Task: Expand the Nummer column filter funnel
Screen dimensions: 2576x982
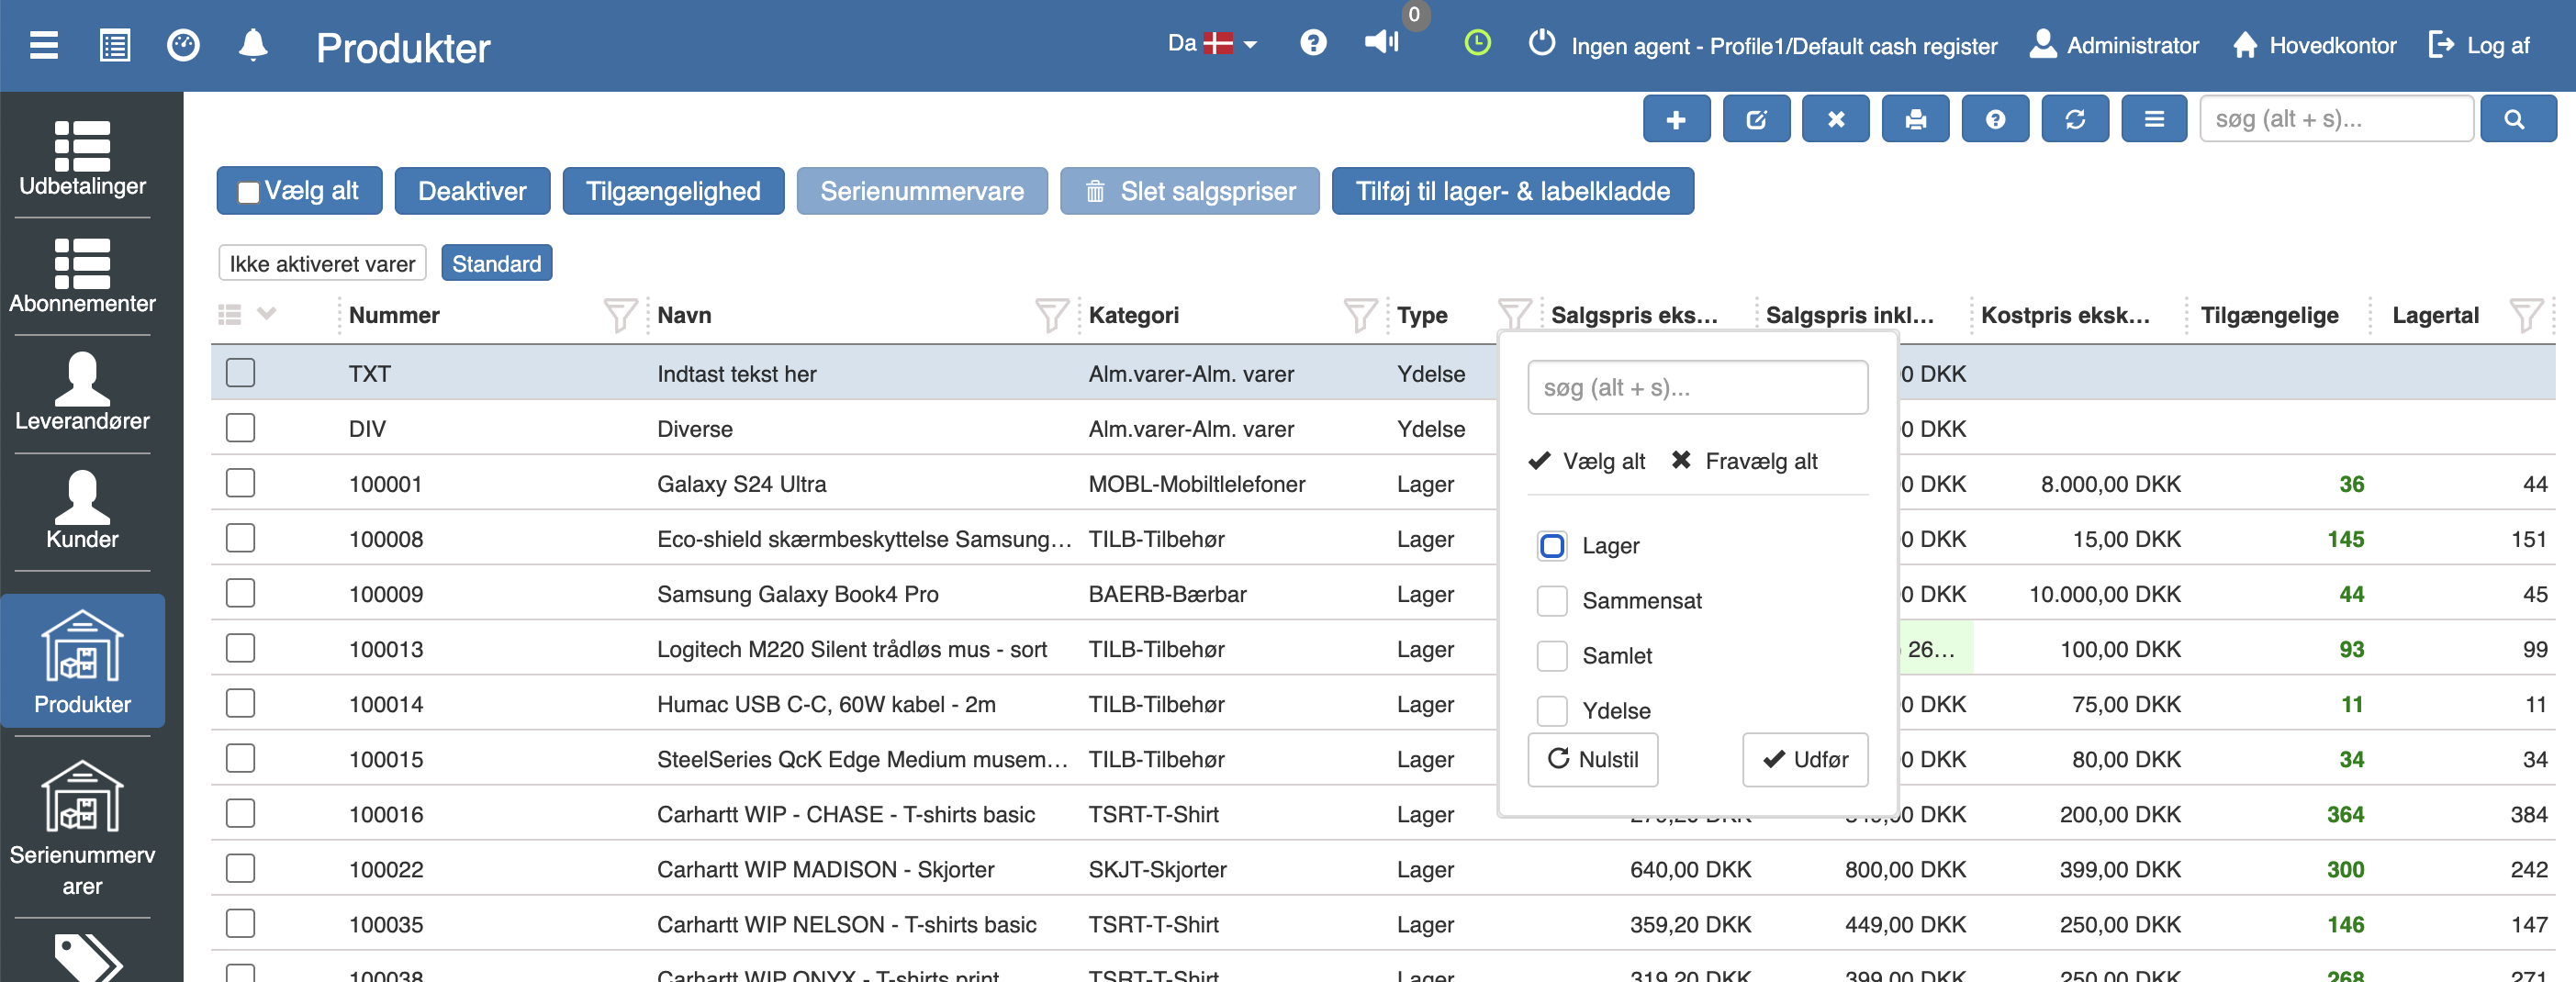Action: [620, 316]
